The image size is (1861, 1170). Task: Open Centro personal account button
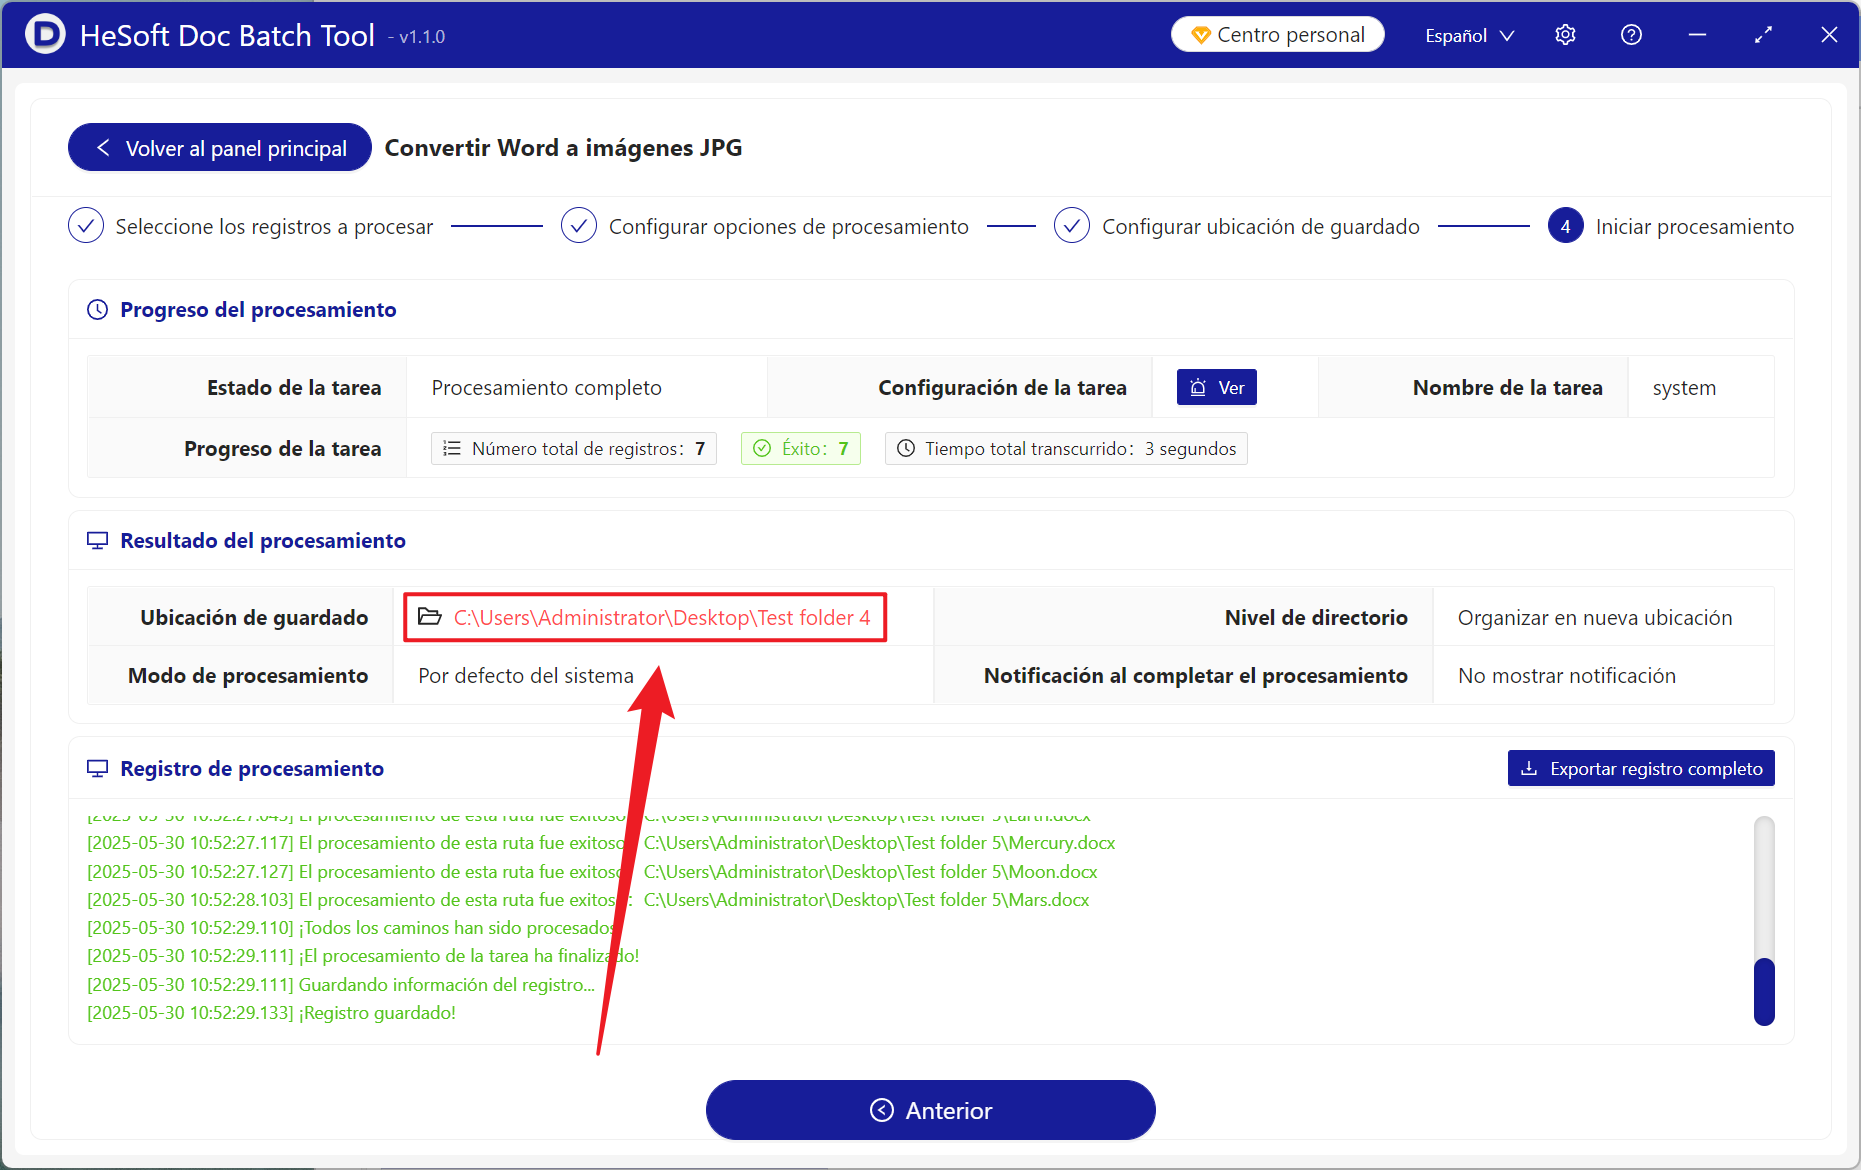pos(1277,35)
